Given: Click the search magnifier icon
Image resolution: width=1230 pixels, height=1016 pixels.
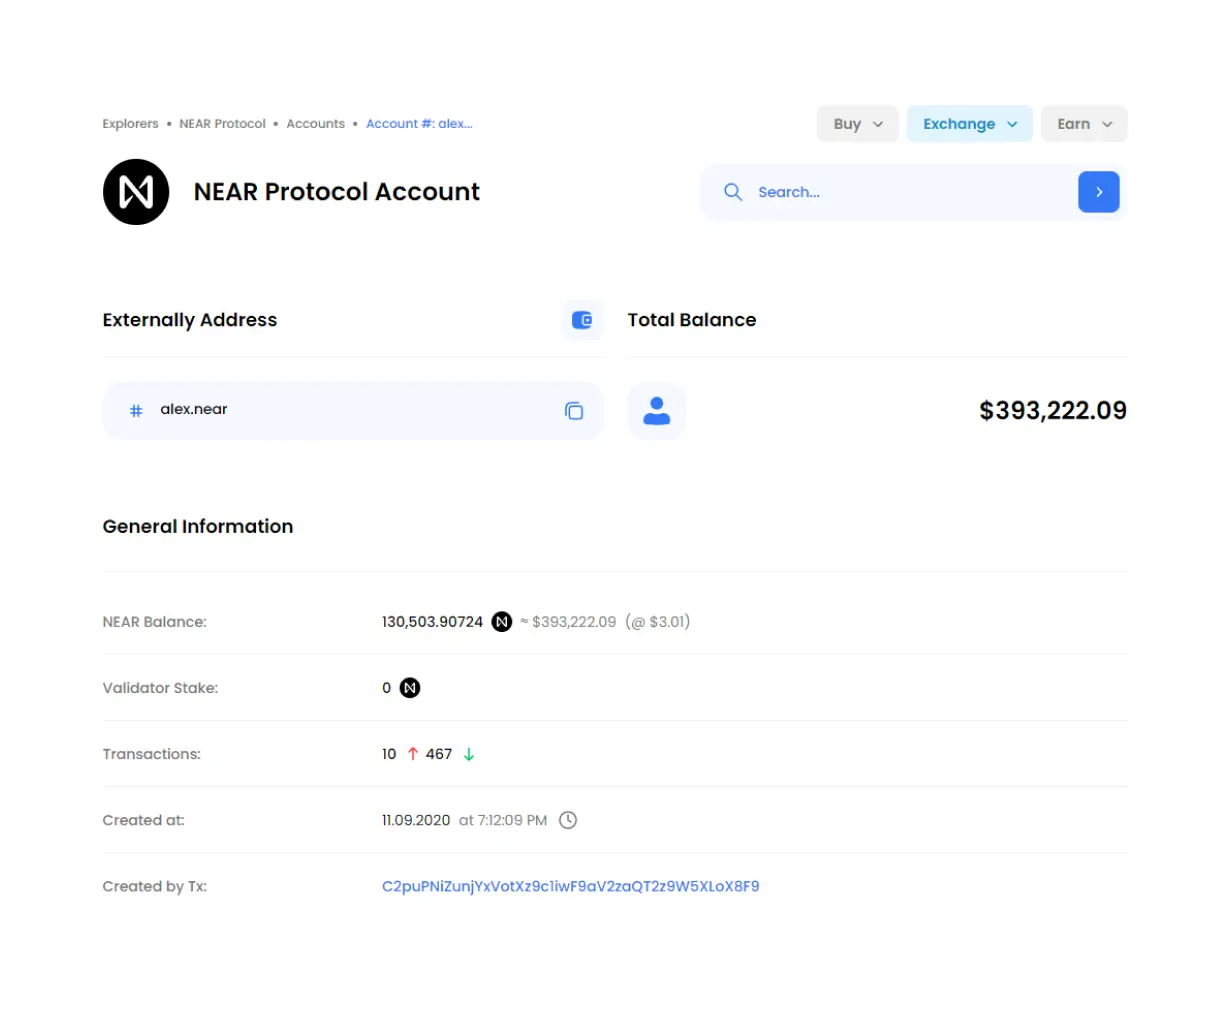Looking at the screenshot, I should (733, 191).
